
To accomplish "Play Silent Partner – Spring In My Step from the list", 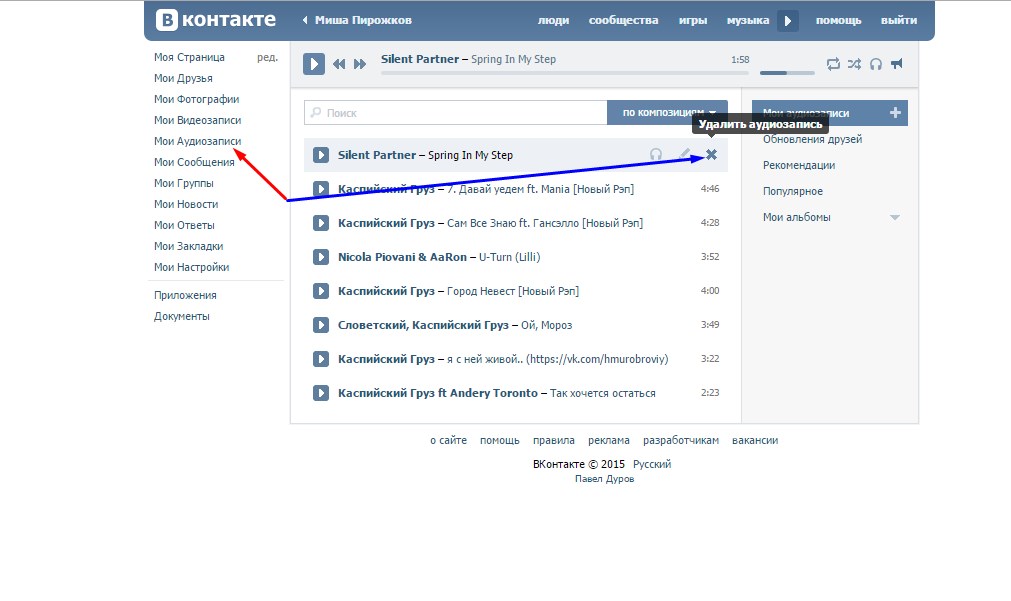I will point(320,155).
